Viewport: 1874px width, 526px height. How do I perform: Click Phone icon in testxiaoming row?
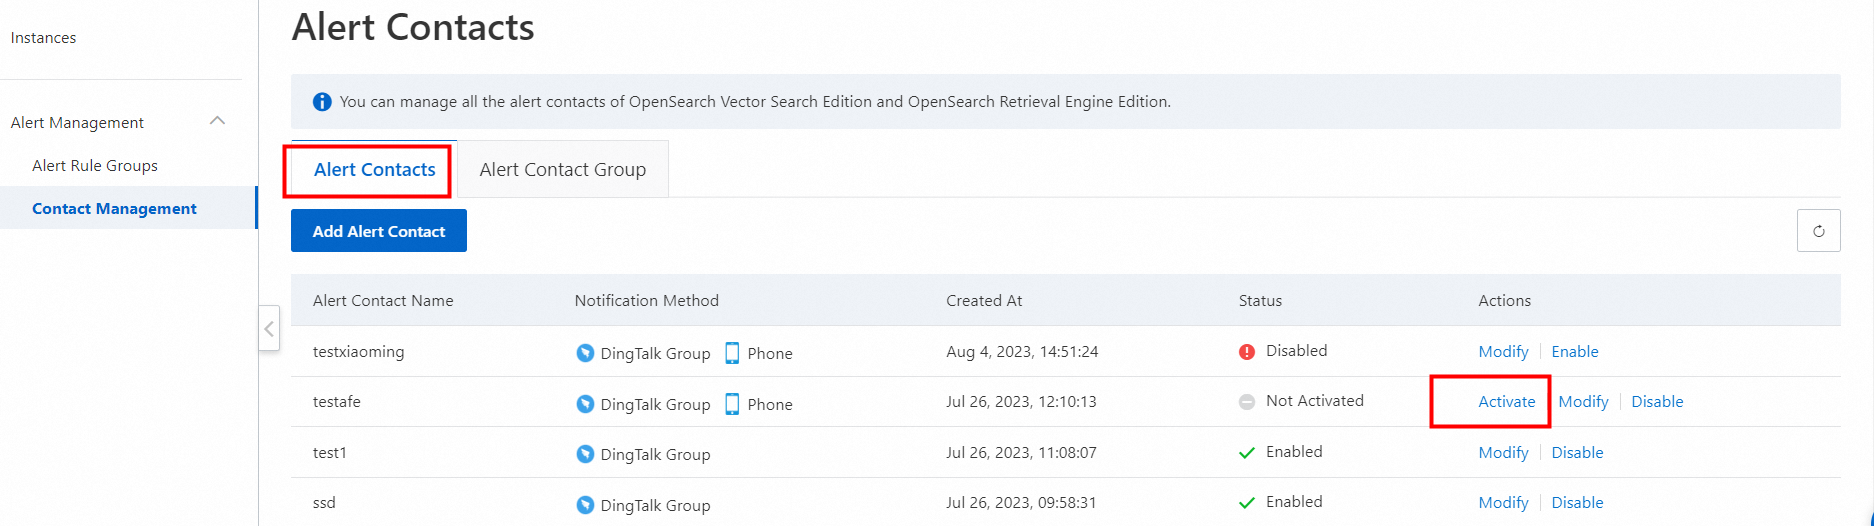tap(732, 353)
